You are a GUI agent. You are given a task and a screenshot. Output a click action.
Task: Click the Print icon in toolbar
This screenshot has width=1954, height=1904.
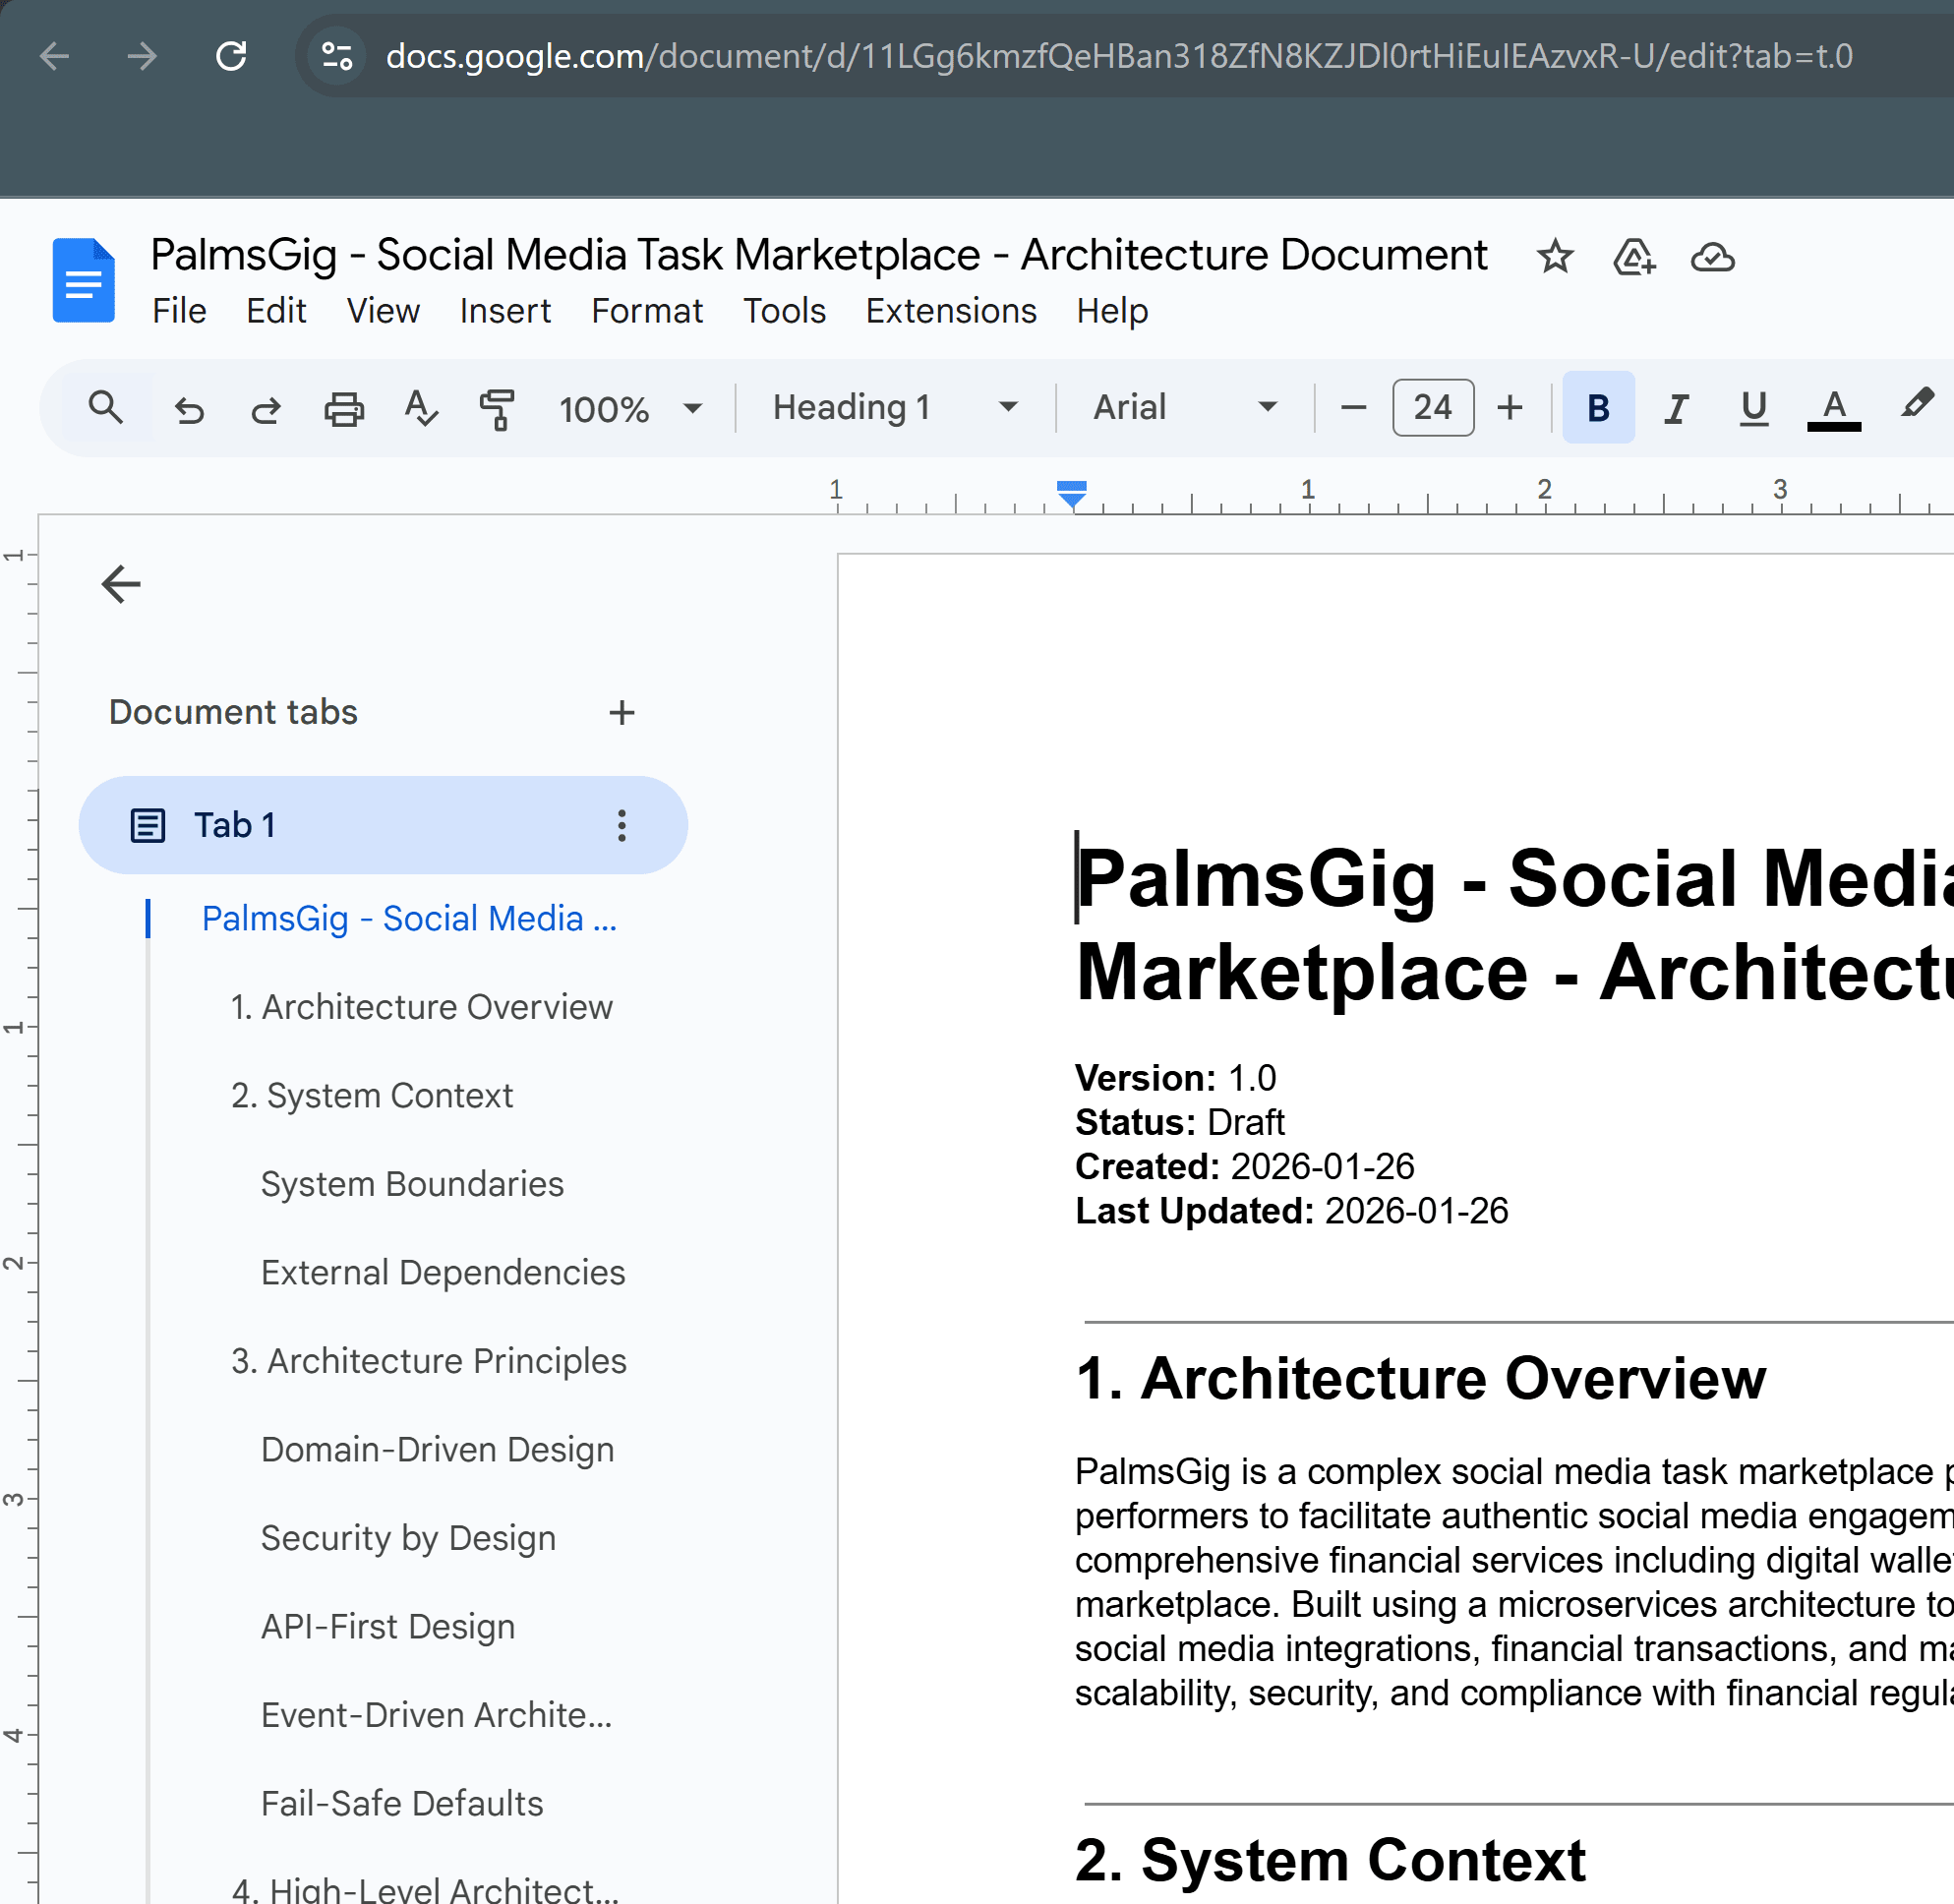344,408
